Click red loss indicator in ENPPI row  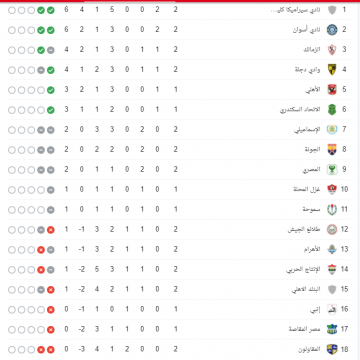[51, 310]
